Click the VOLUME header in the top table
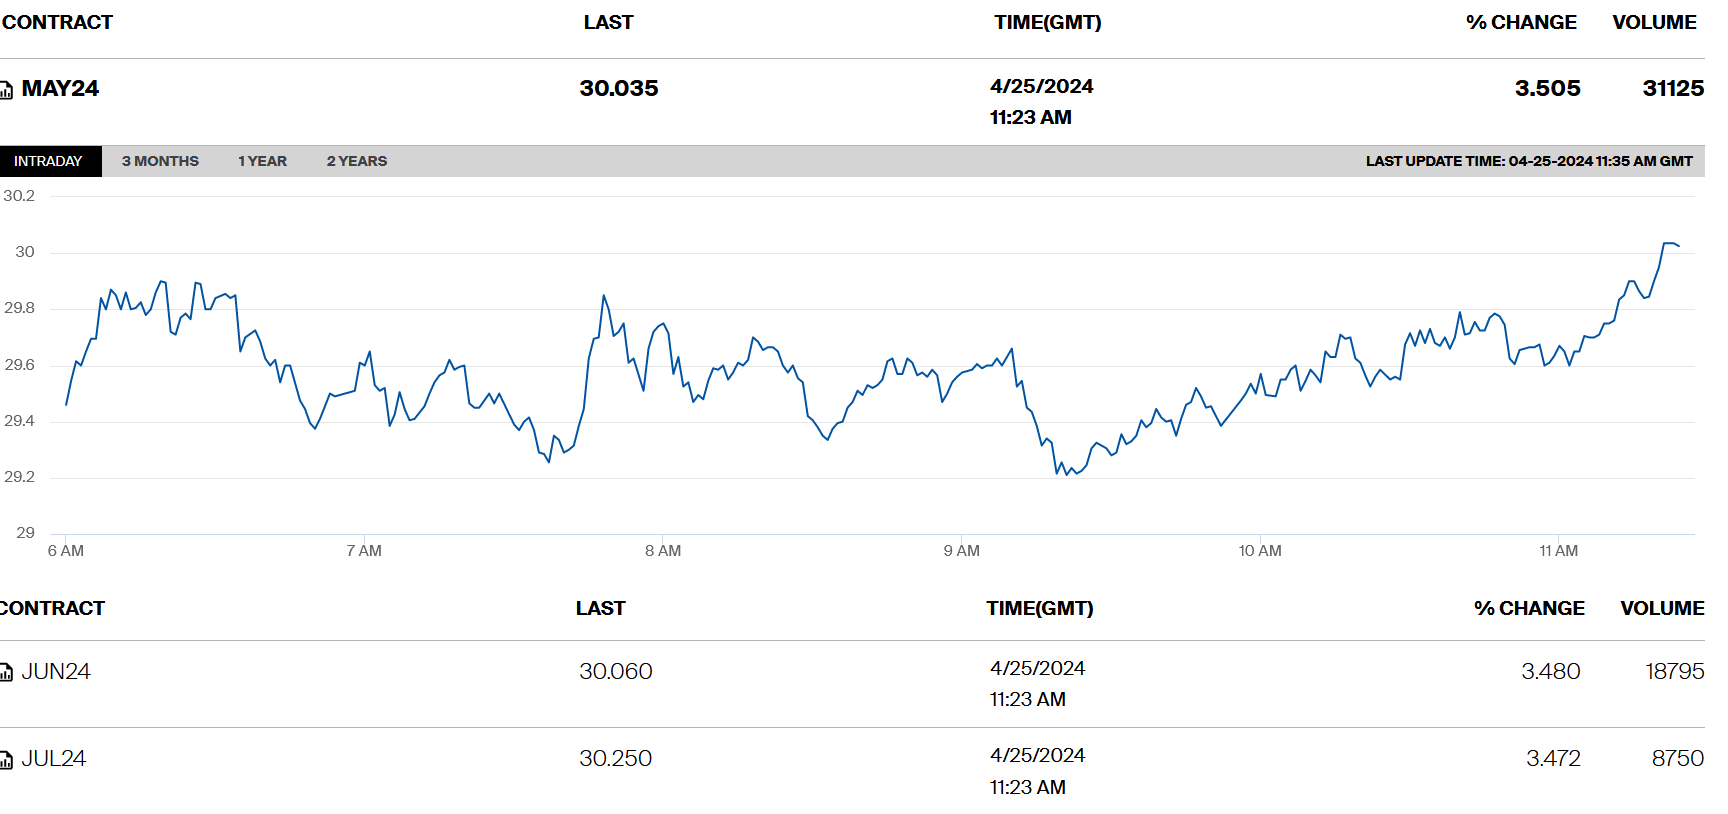 tap(1654, 22)
